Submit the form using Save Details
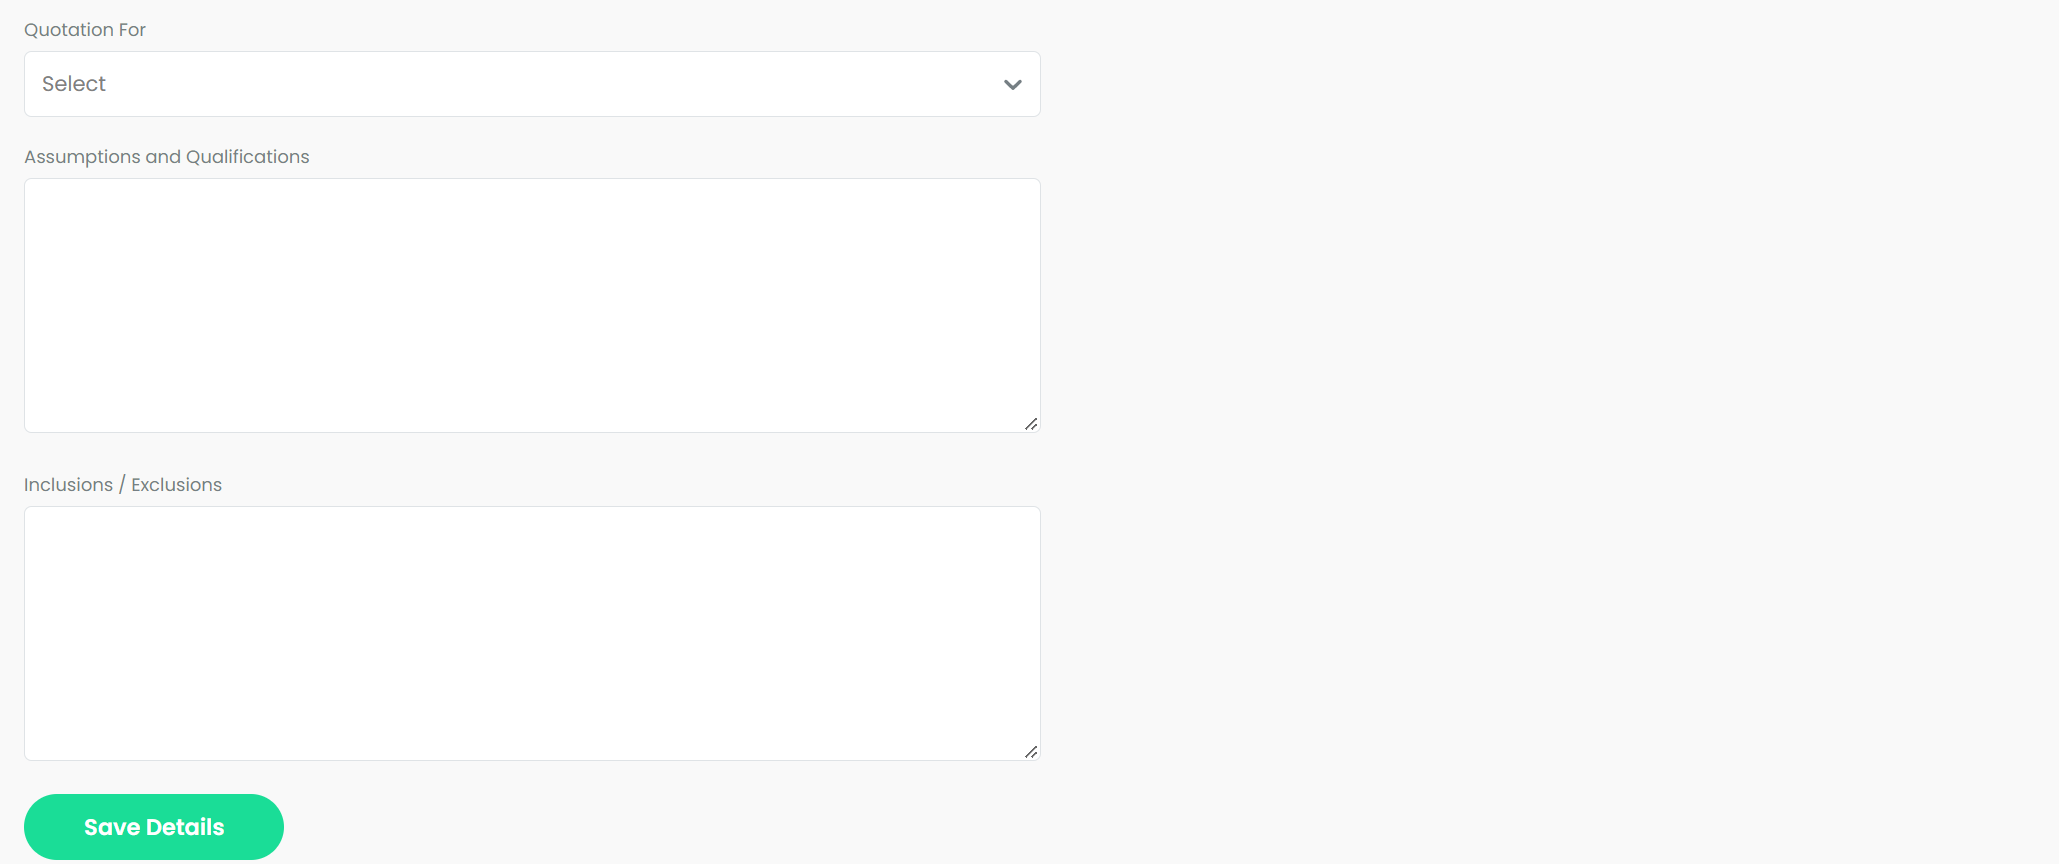This screenshot has width=2059, height=864. [154, 827]
